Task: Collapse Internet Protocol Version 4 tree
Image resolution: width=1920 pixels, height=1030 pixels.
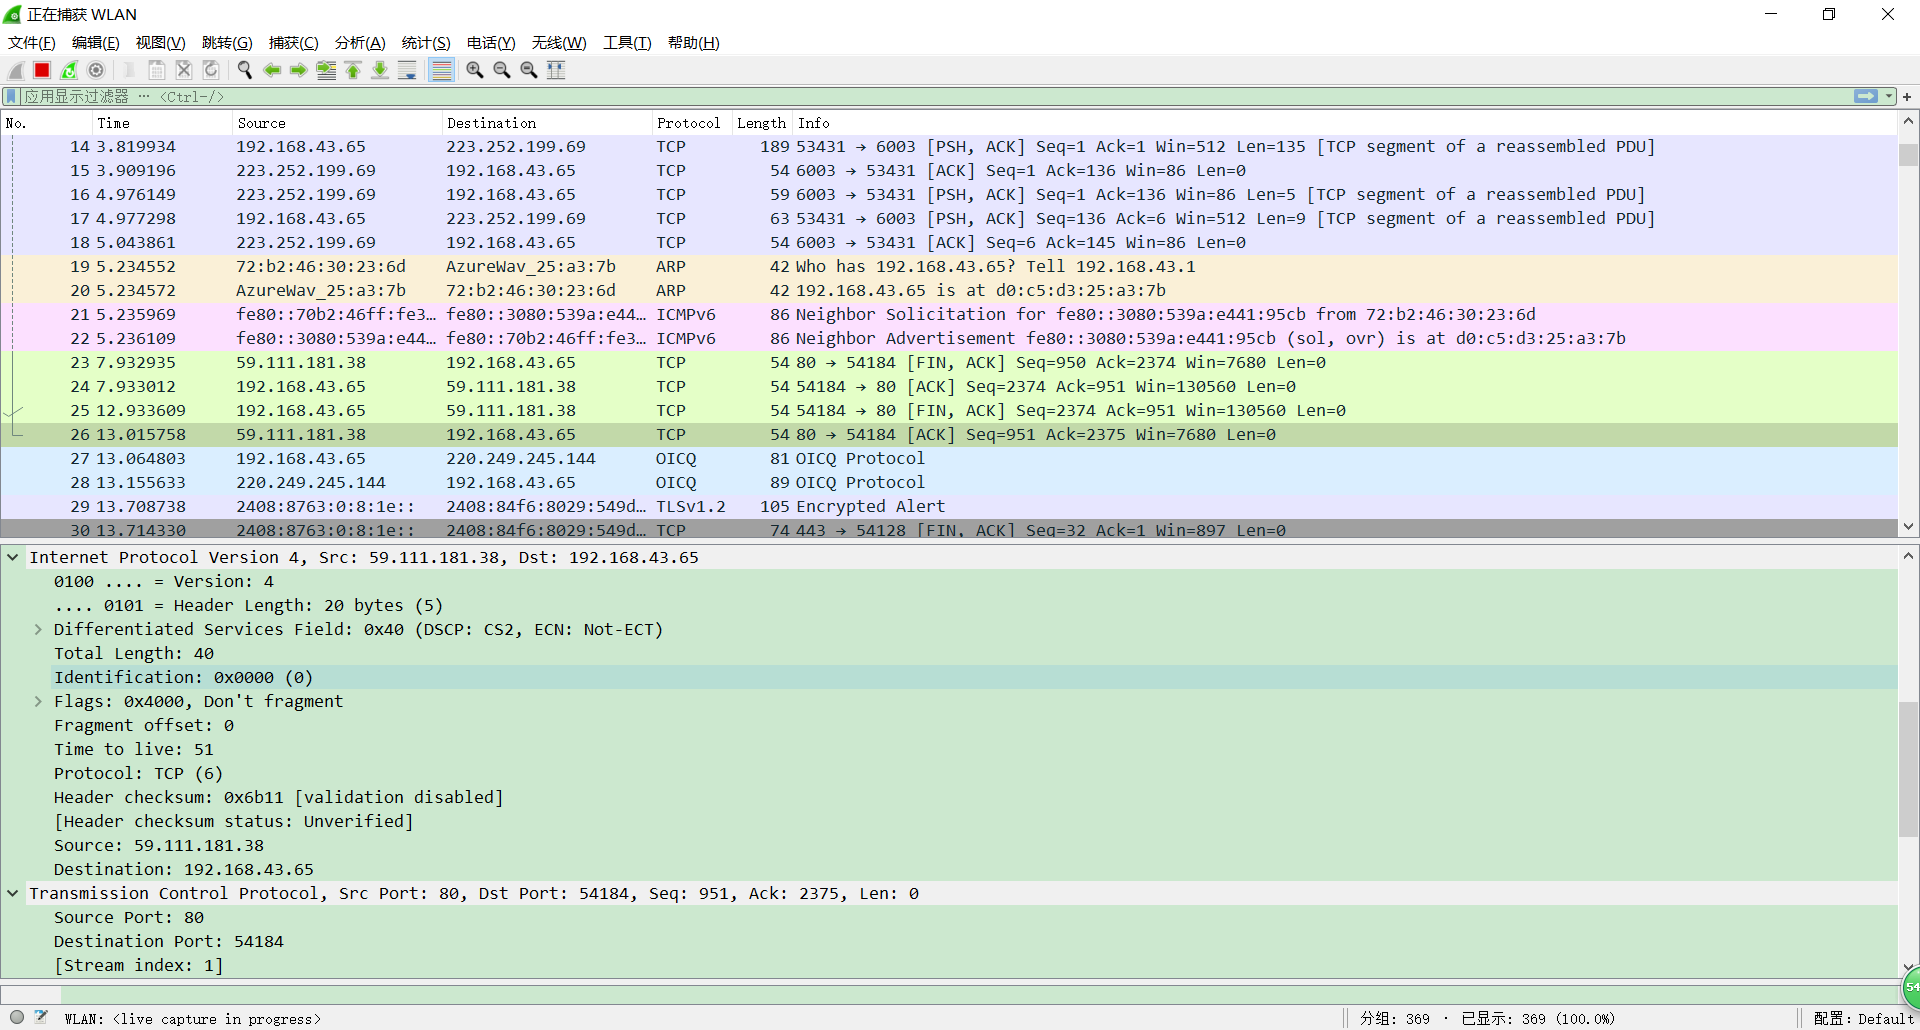Action: tap(13, 557)
